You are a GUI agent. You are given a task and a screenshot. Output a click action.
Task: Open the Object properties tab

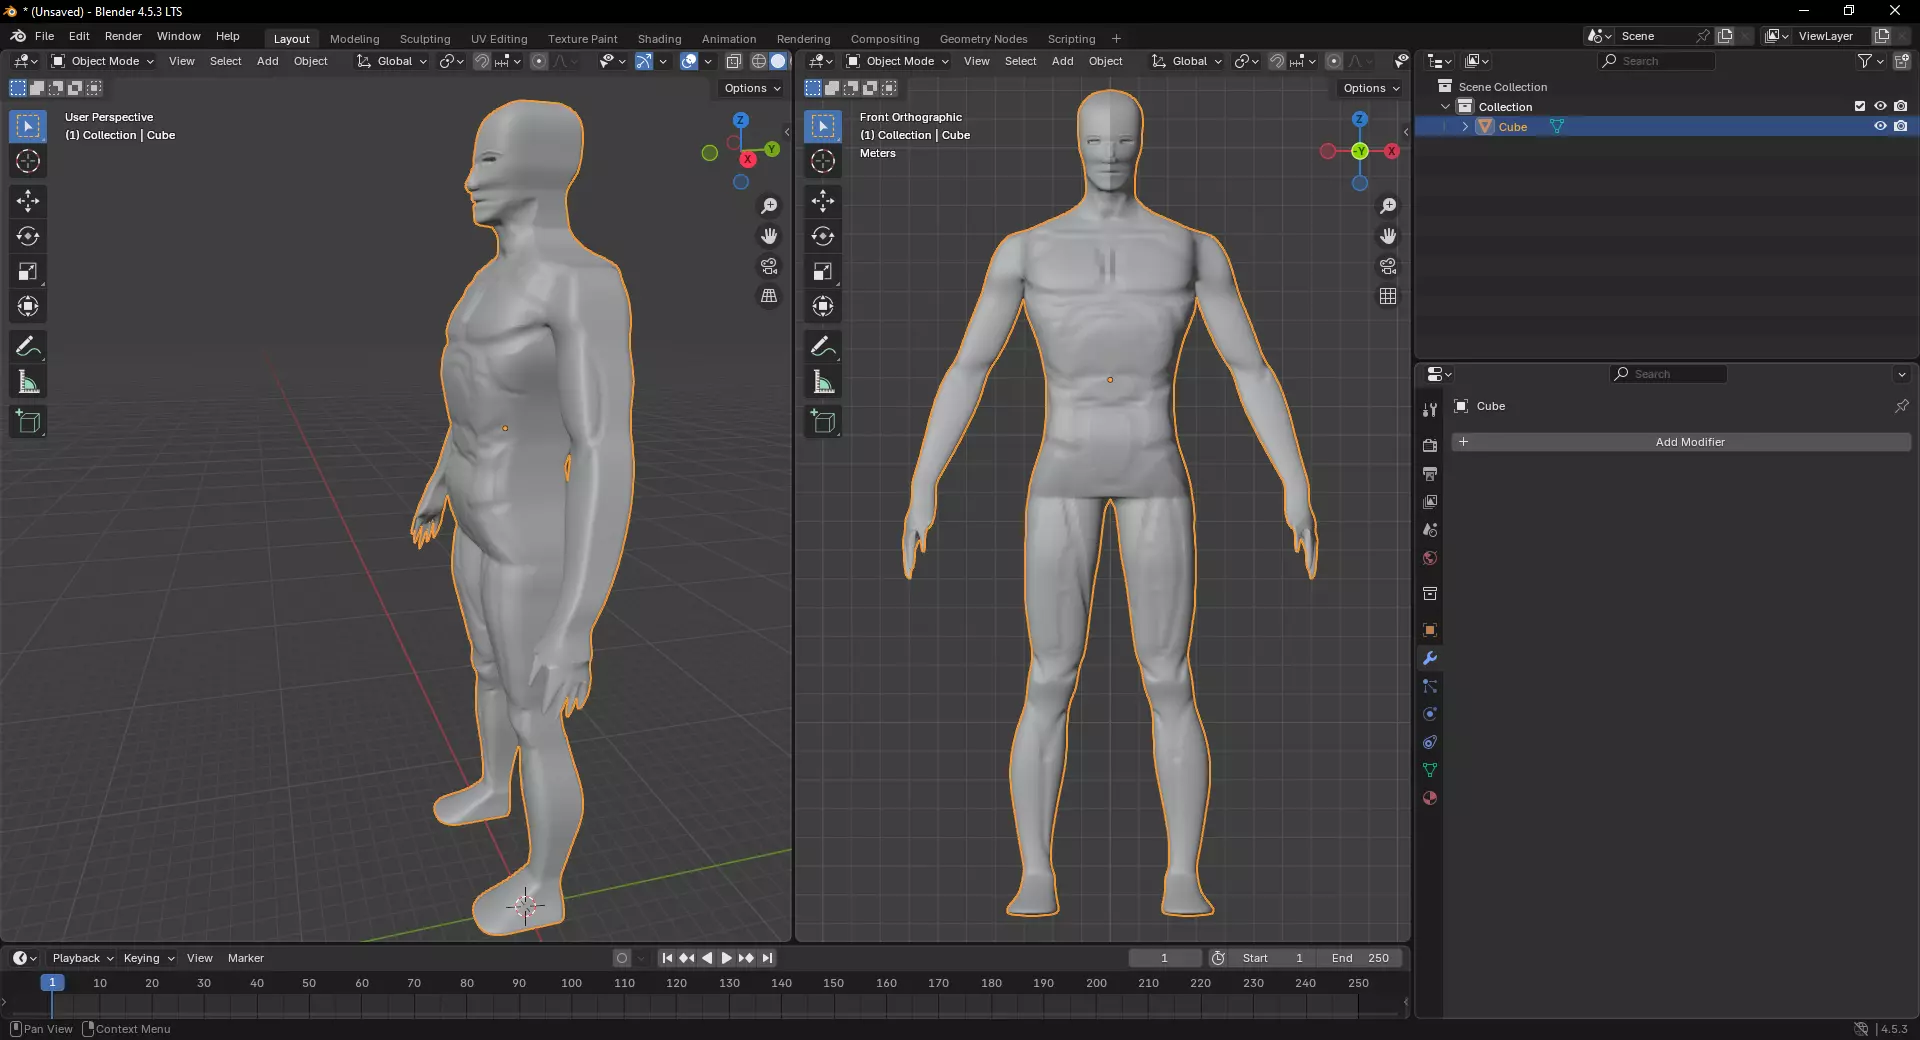point(1430,630)
